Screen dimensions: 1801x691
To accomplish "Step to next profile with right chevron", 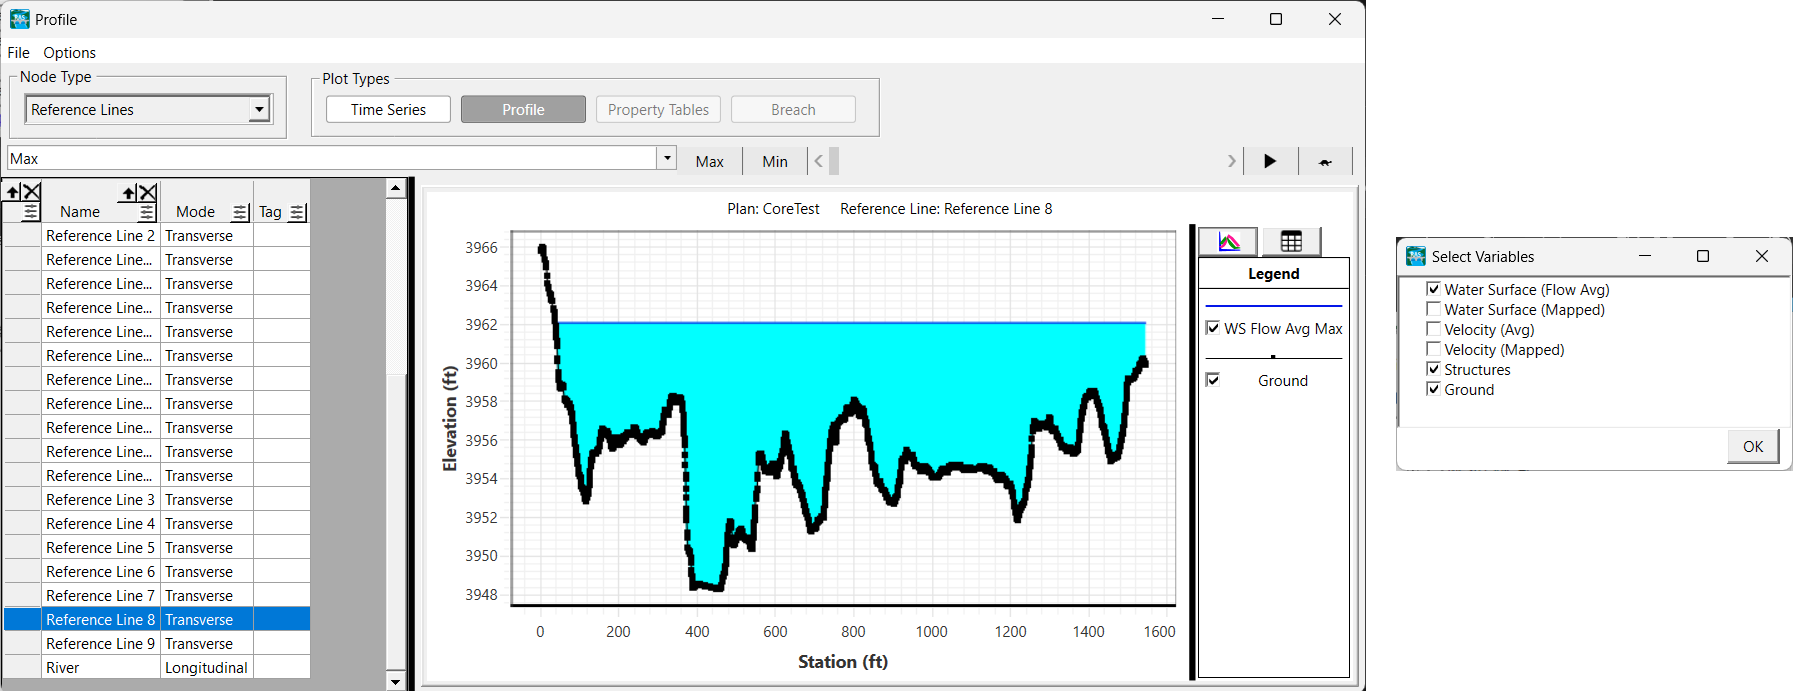I will point(1231,161).
